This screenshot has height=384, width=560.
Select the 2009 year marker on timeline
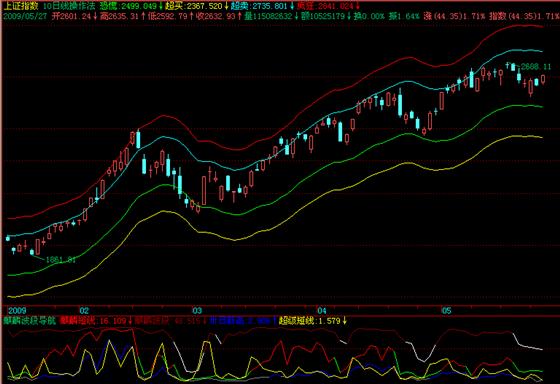[17, 310]
